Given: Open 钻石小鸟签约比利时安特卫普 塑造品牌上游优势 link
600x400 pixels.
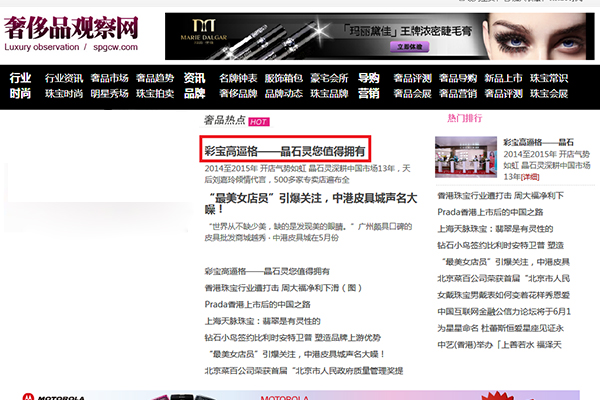Looking at the screenshot, I should (x=293, y=338).
